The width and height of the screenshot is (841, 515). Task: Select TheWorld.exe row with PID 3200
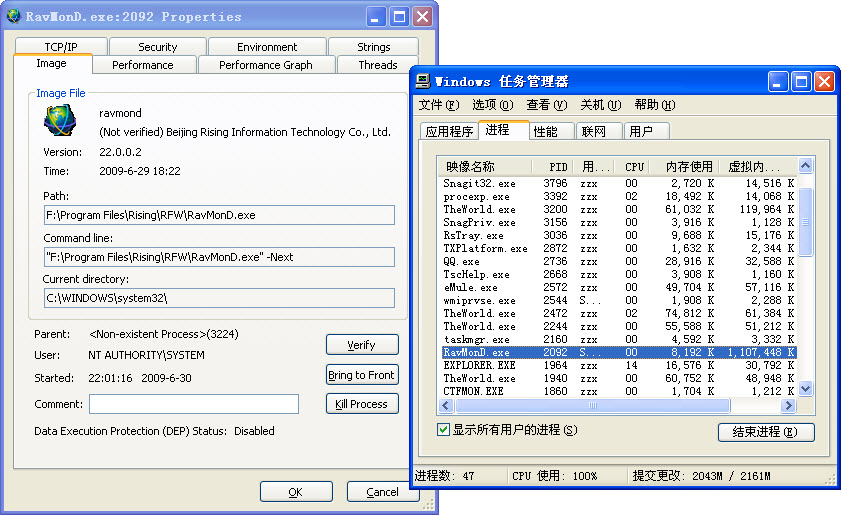618,209
